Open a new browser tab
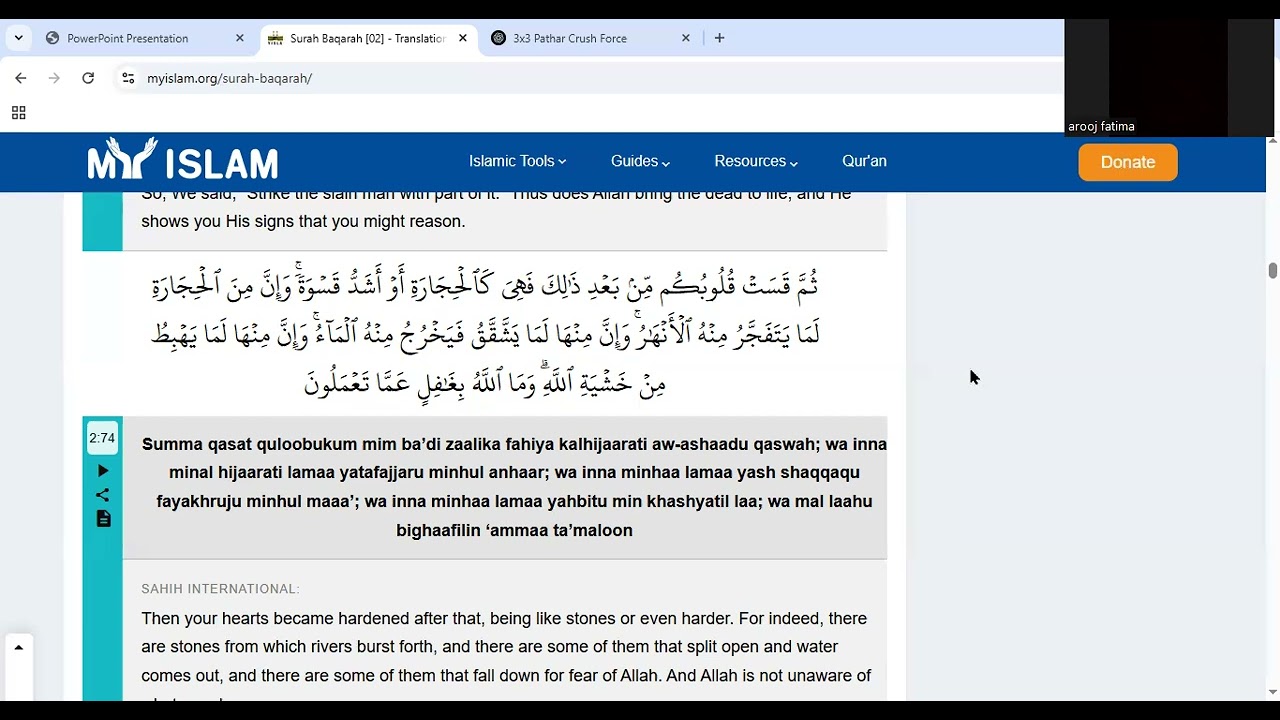 tap(719, 38)
